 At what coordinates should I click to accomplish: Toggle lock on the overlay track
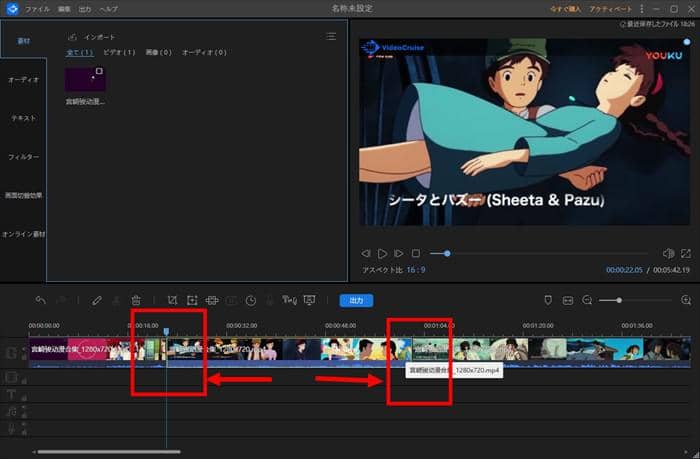pos(24,380)
